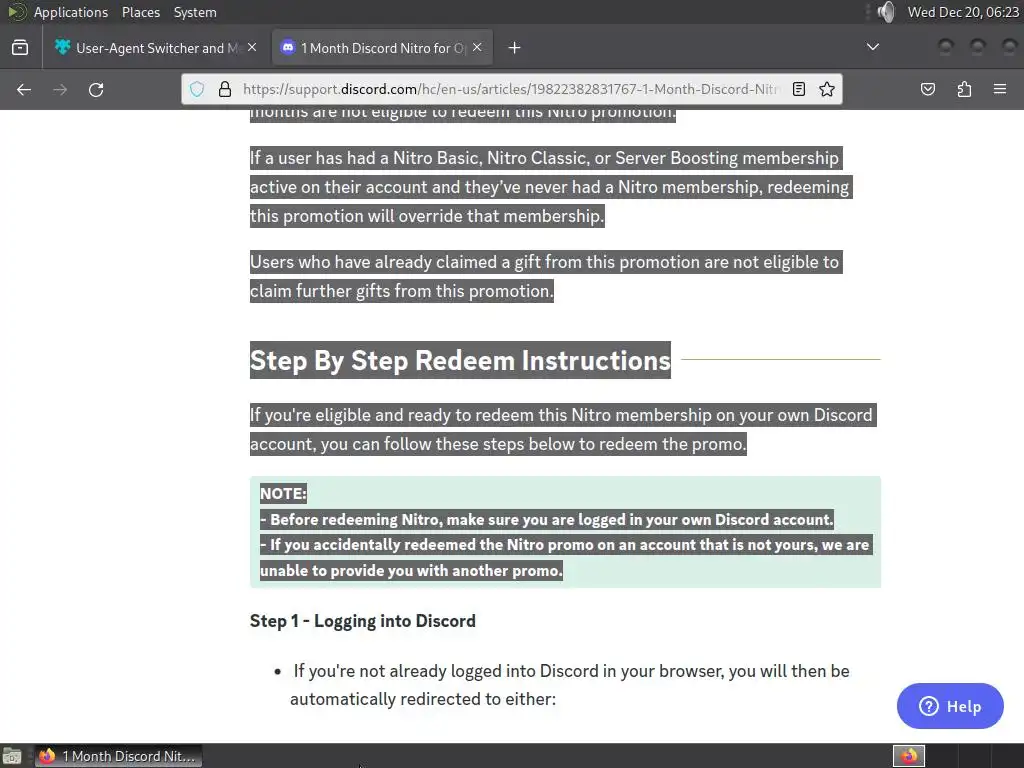Click the forward navigation arrow
Viewport: 1024px width, 768px height.
[60, 89]
